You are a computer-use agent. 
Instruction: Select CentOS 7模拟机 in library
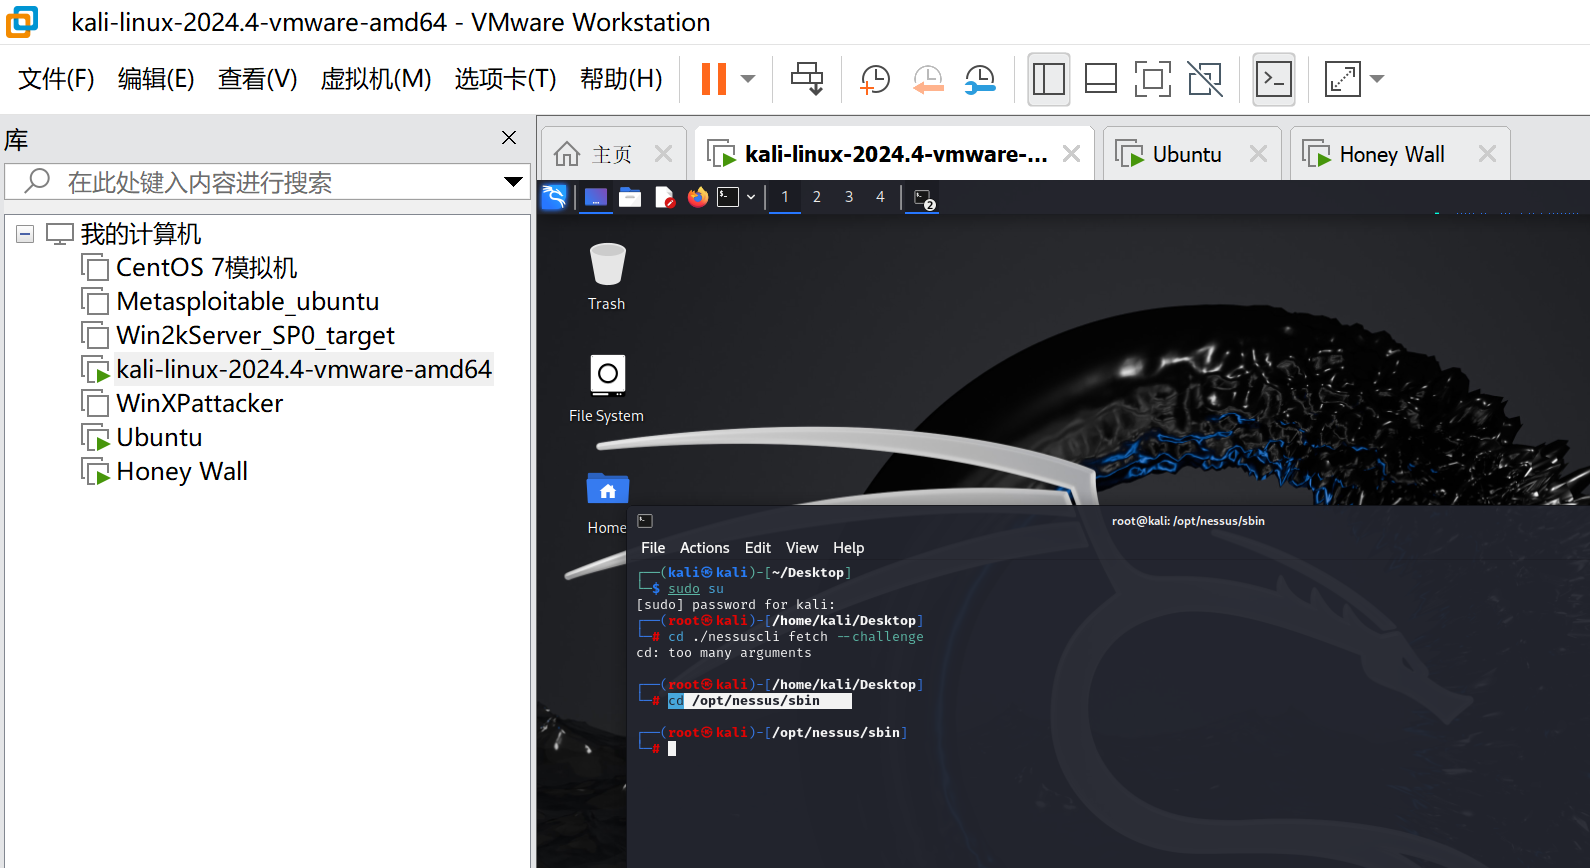(206, 268)
